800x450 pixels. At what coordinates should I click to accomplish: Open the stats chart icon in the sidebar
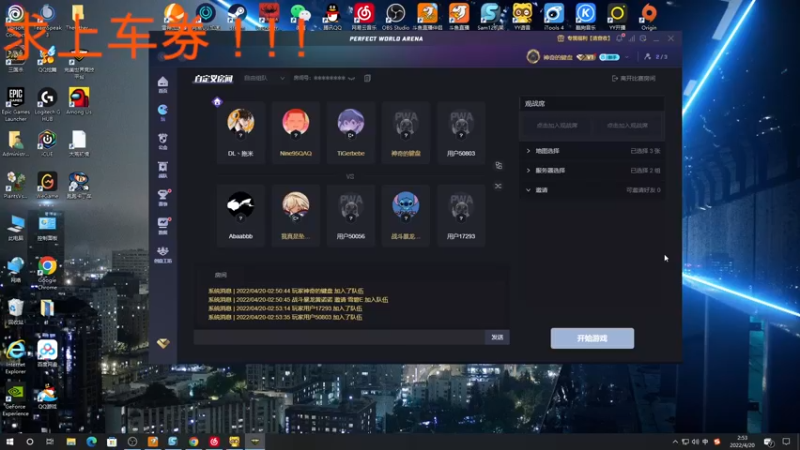click(163, 225)
